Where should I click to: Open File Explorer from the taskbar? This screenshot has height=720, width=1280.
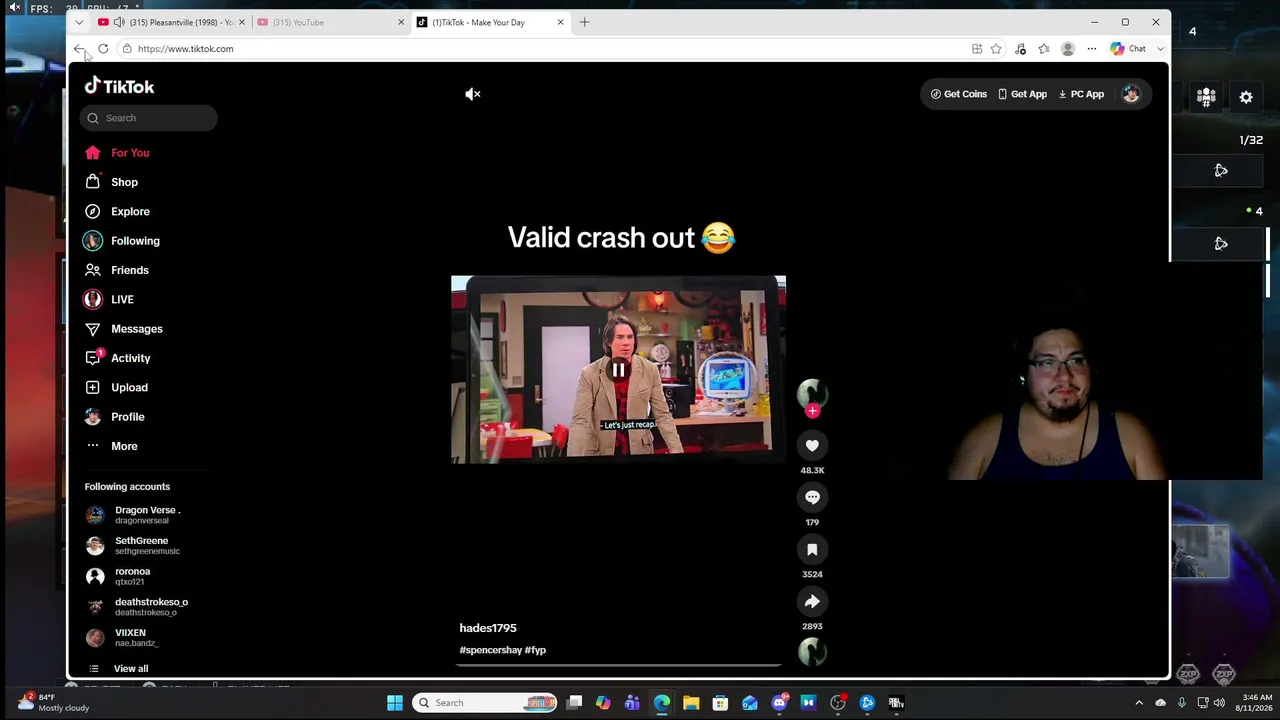click(x=691, y=703)
